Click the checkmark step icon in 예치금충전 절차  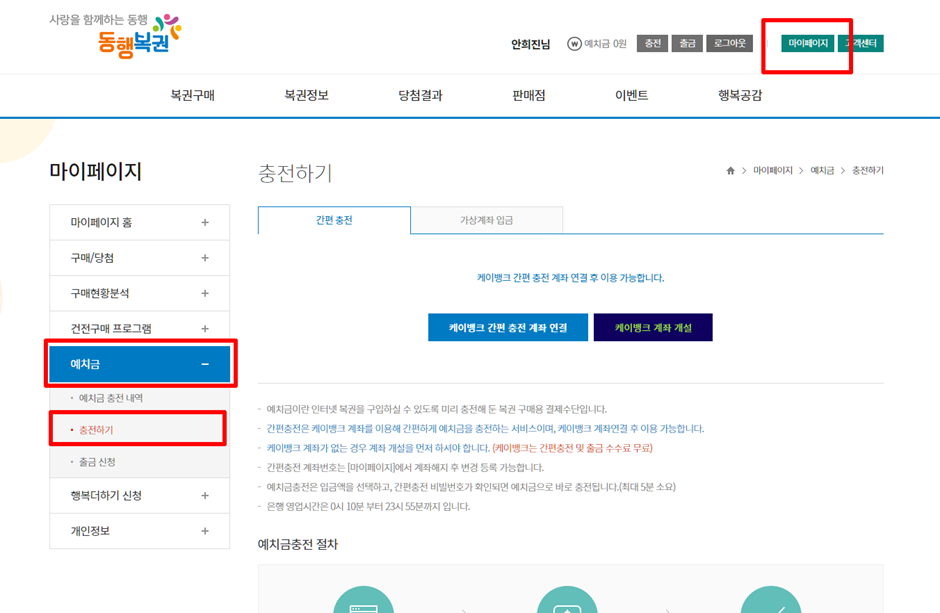pyautogui.click(x=771, y=599)
